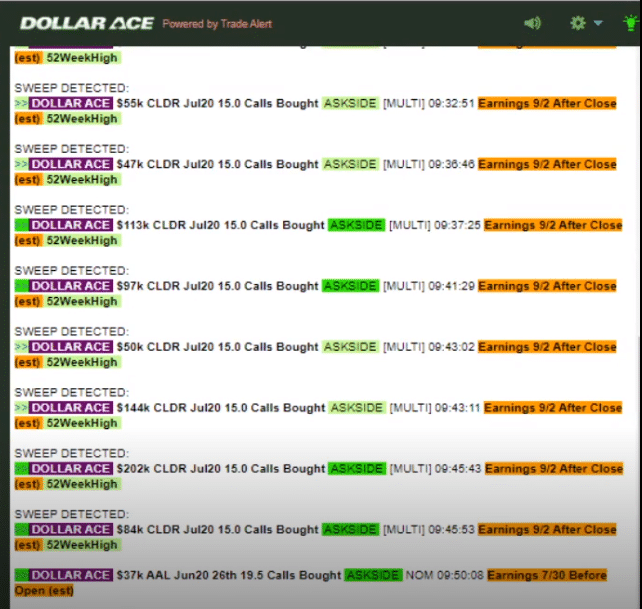Screen dimensions: 642x609
Task: Click the Earnings 9/2 After Close tag at 09:45:53
Action: click(547, 530)
